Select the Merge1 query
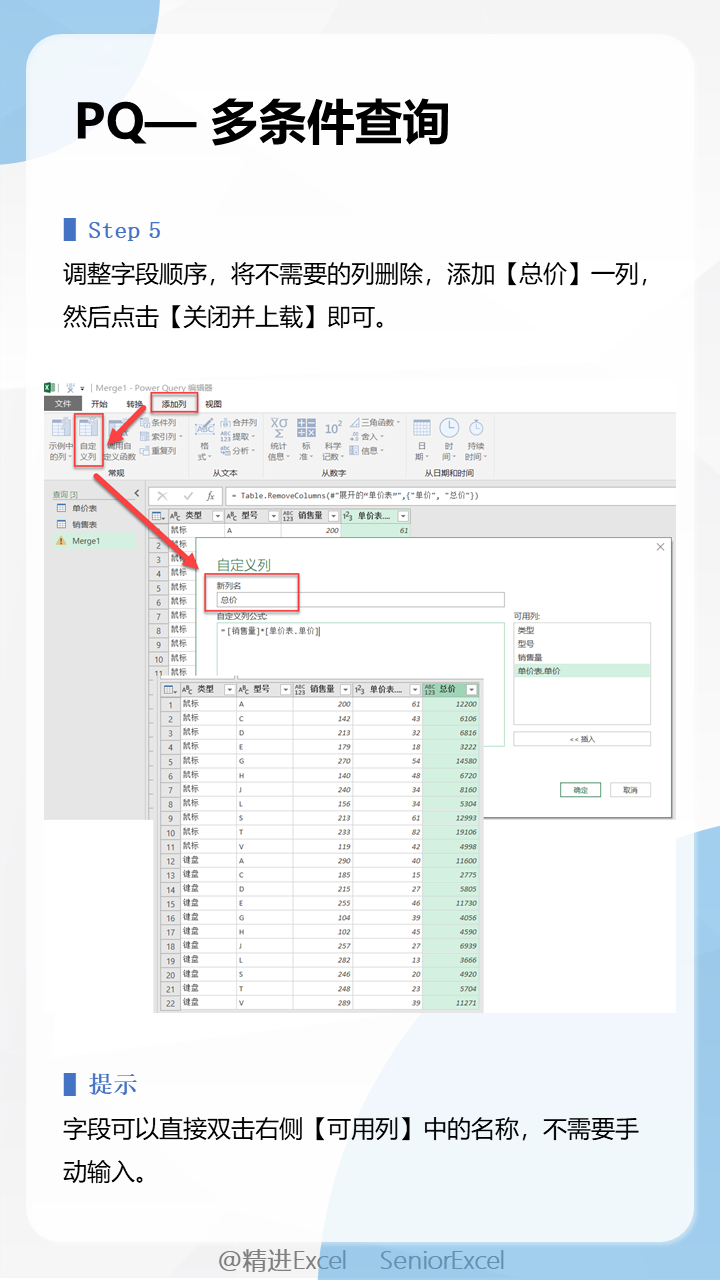Viewport: 720px width, 1280px height. pyautogui.click(x=85, y=540)
